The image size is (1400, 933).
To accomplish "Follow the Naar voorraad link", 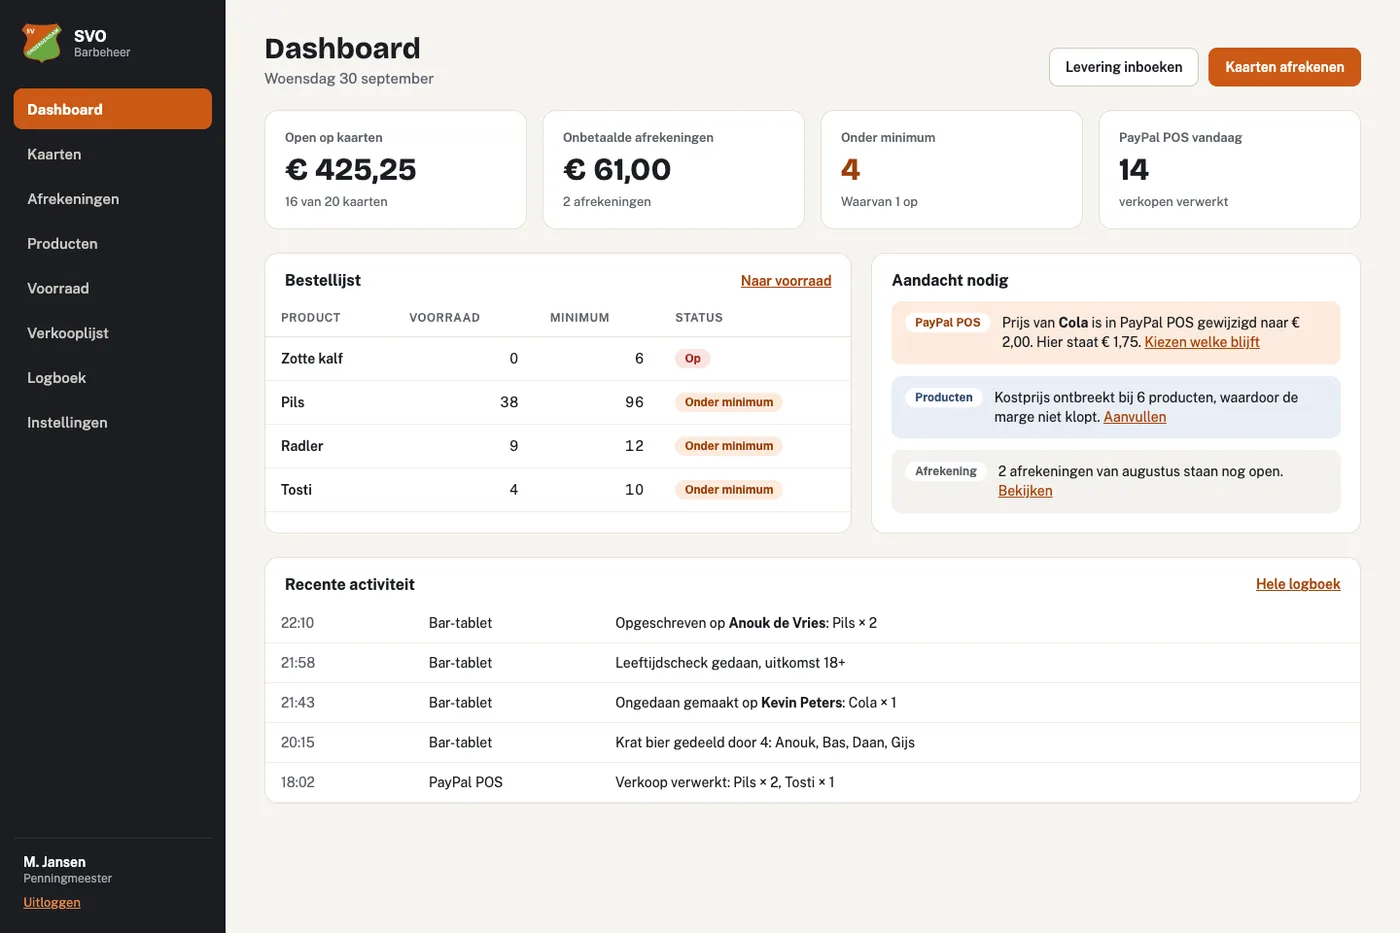I will point(786,281).
